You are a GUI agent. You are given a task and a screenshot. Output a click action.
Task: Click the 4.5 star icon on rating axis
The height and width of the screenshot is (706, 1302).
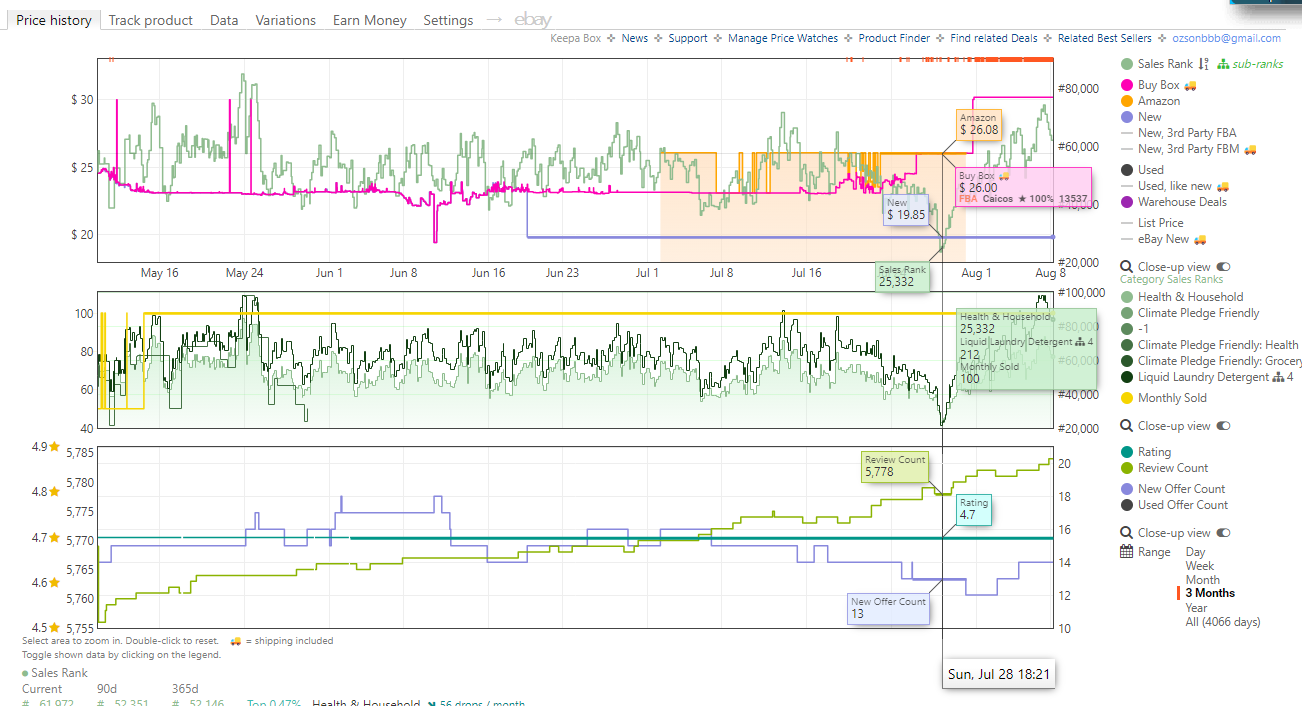click(55, 628)
